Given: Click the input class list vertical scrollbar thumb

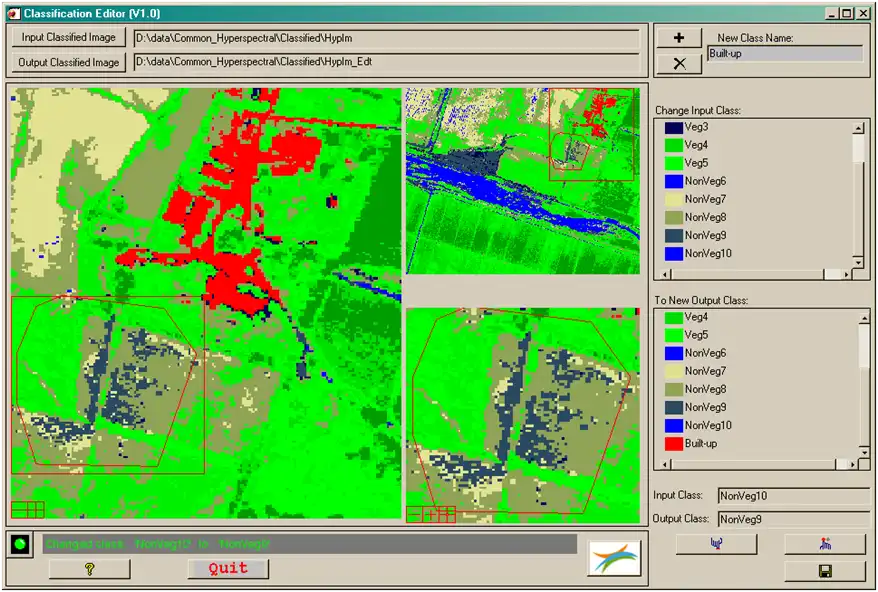Looking at the screenshot, I should [858, 149].
